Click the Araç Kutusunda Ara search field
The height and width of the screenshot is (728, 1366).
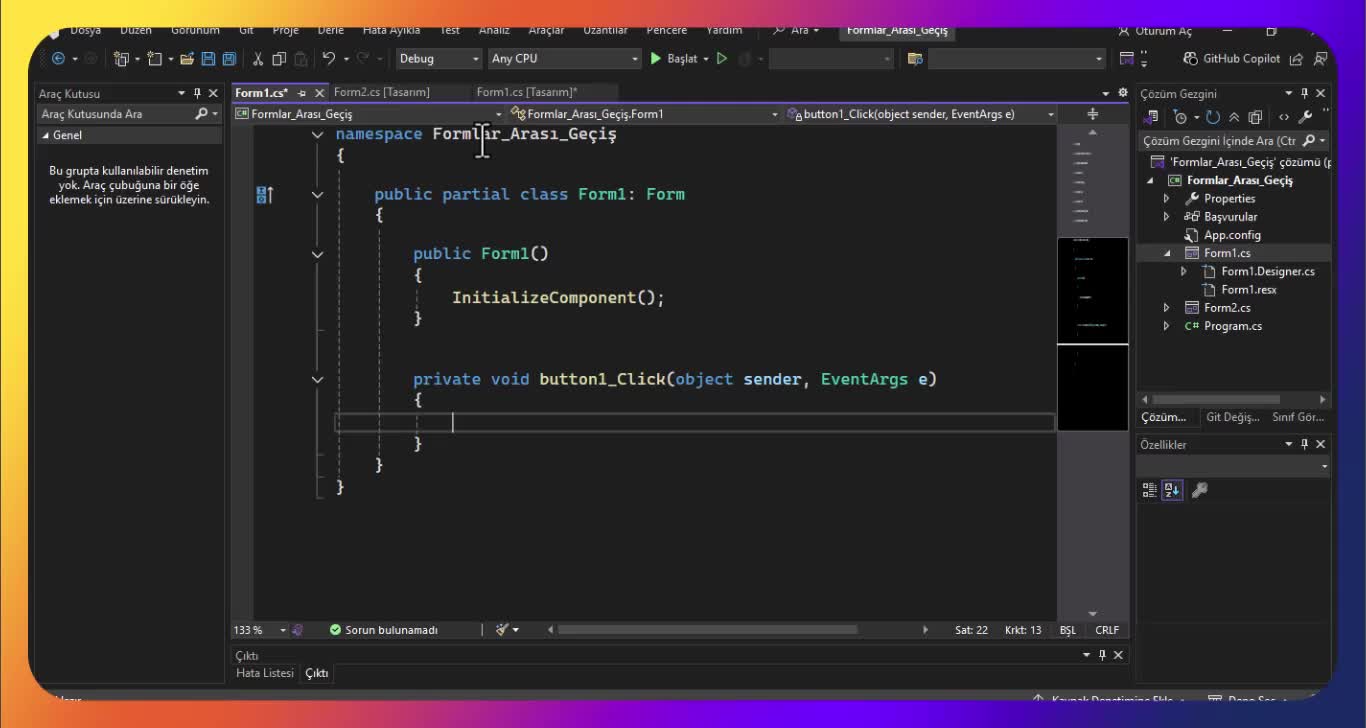[x=129, y=114]
